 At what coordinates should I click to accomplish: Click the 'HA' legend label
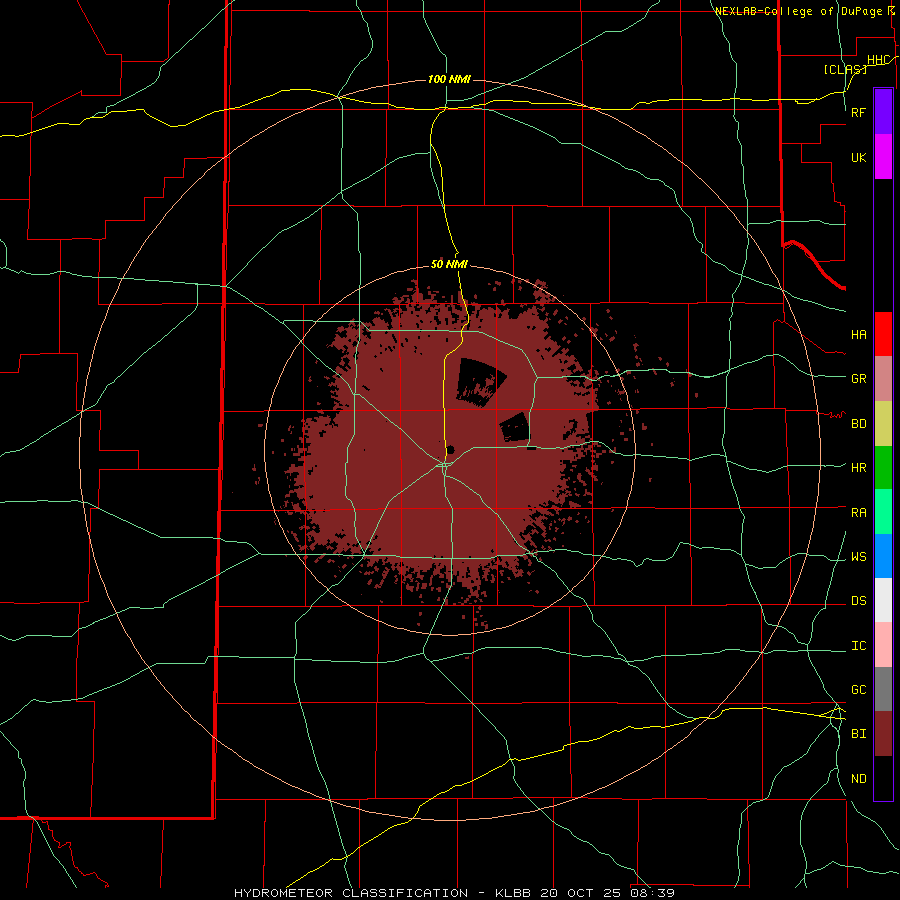pyautogui.click(x=858, y=335)
